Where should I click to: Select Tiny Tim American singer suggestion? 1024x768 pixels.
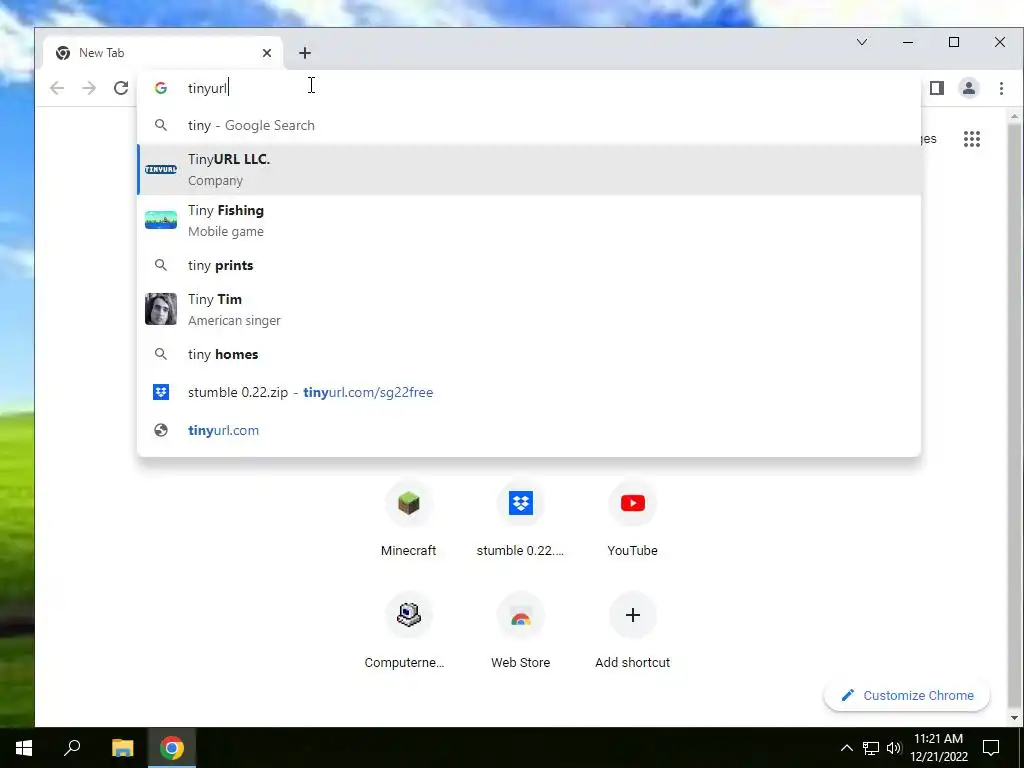tap(529, 309)
